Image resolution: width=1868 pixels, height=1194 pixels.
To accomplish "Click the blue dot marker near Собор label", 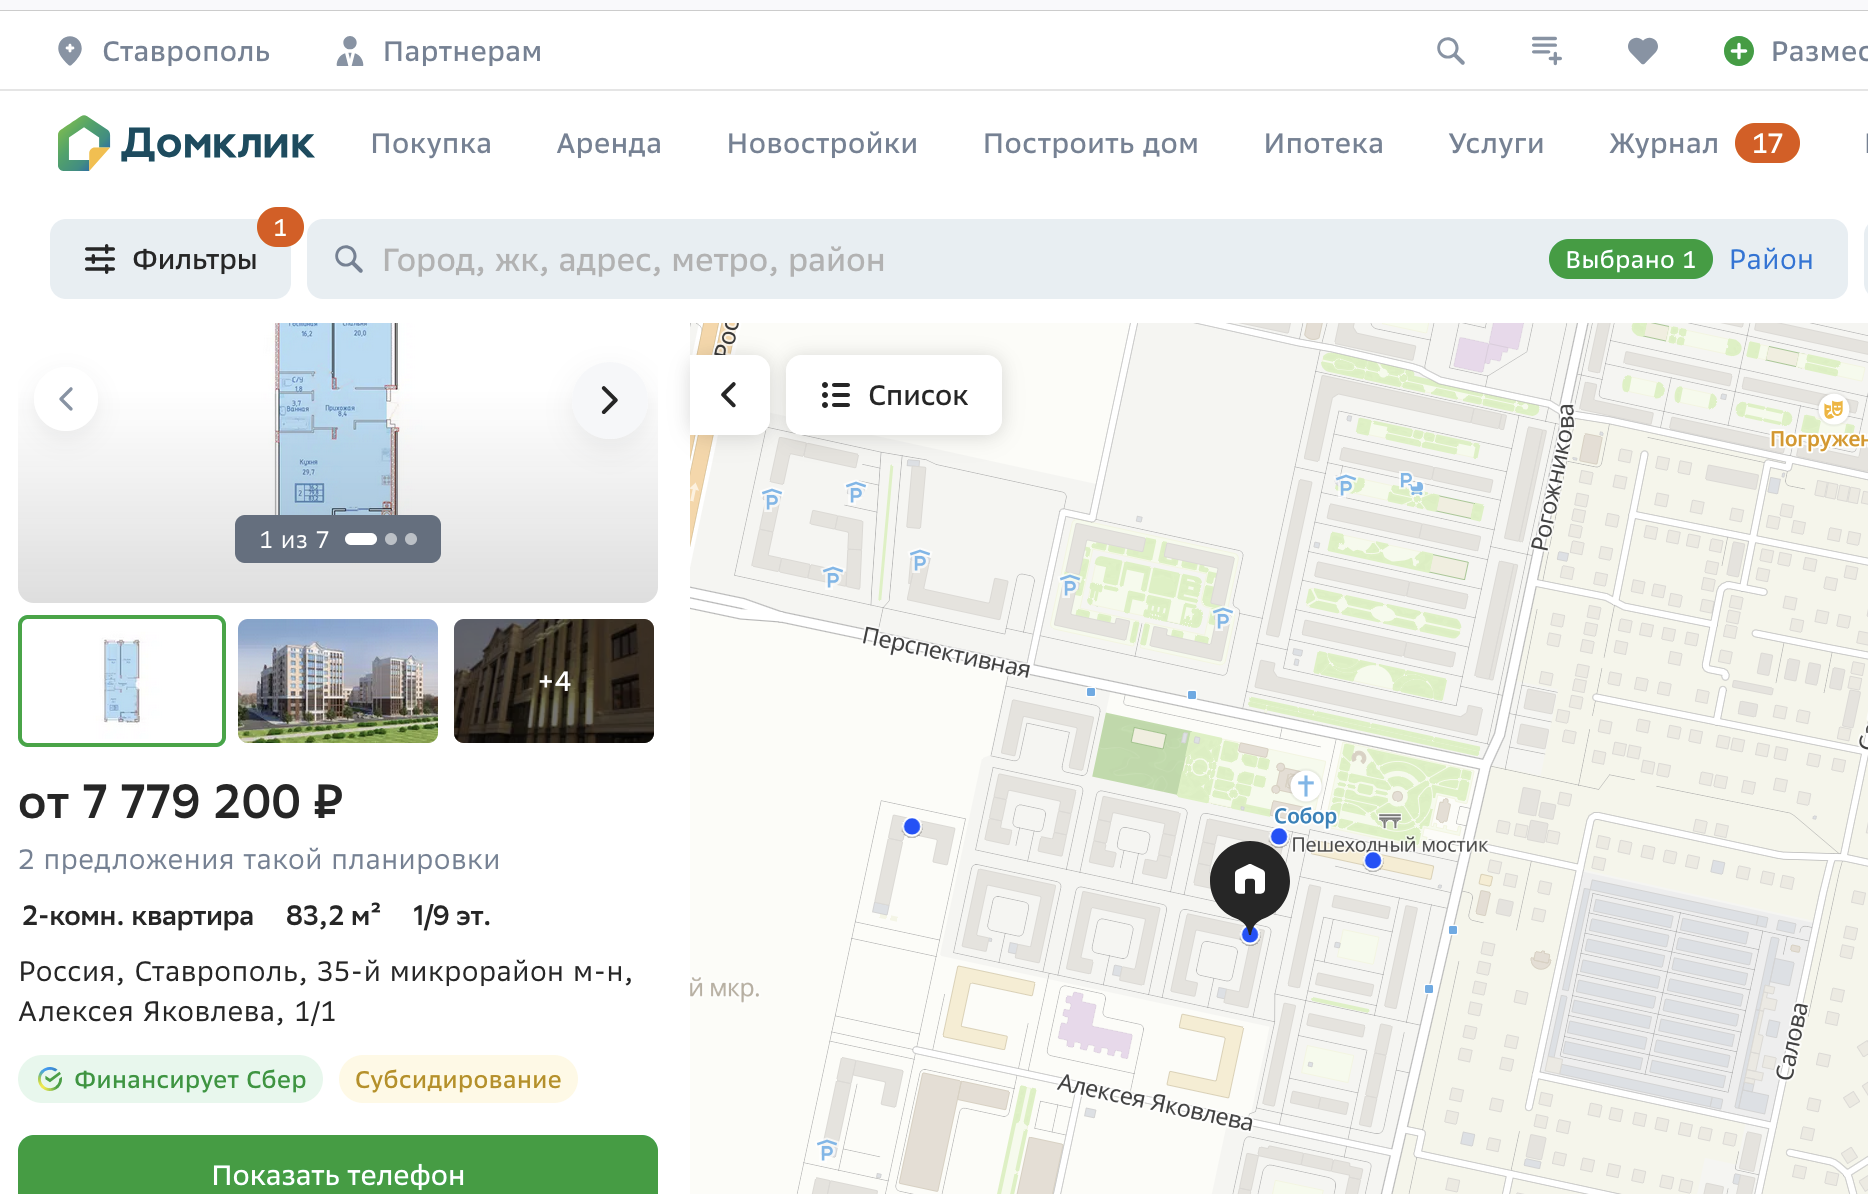I will (x=1279, y=836).
